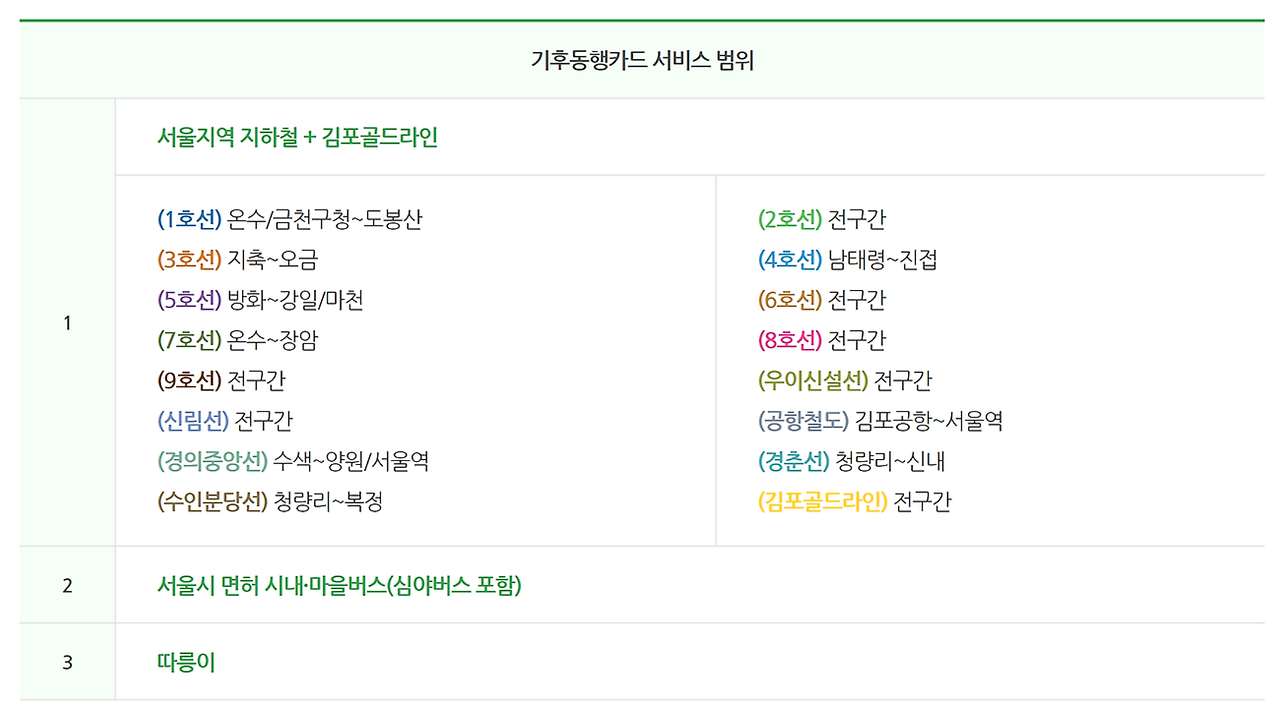Select the (9호선) 전구간 entry
The width and height of the screenshot is (1280, 722).
(x=221, y=381)
